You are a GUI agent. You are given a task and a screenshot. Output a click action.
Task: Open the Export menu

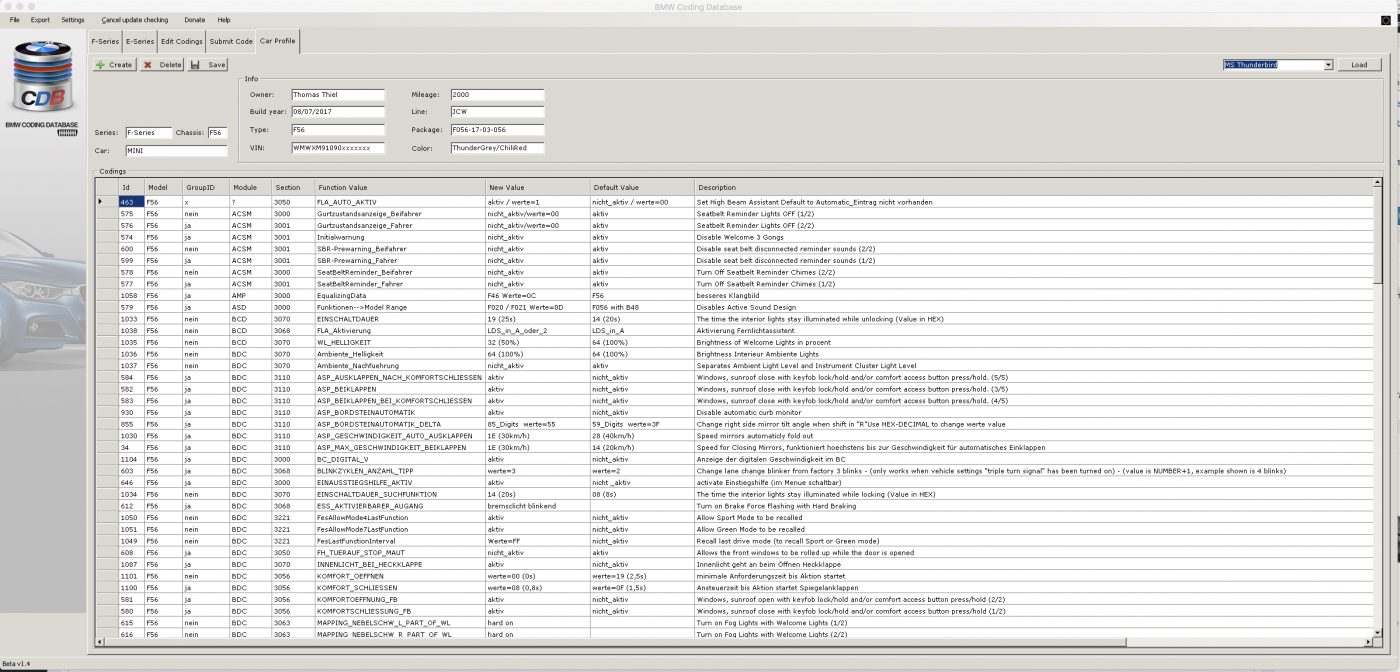[x=40, y=20]
